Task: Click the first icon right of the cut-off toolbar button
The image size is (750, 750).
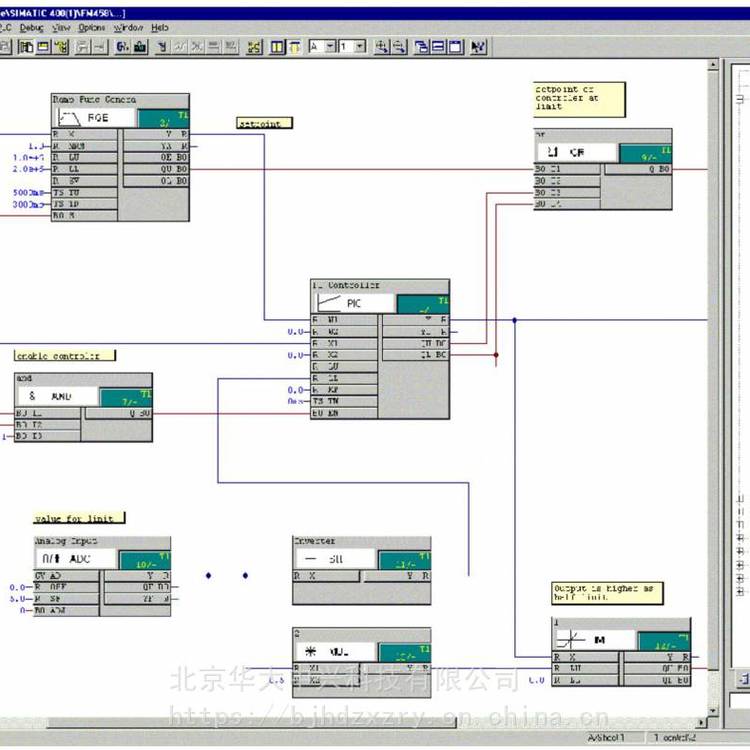Action: 26,46
